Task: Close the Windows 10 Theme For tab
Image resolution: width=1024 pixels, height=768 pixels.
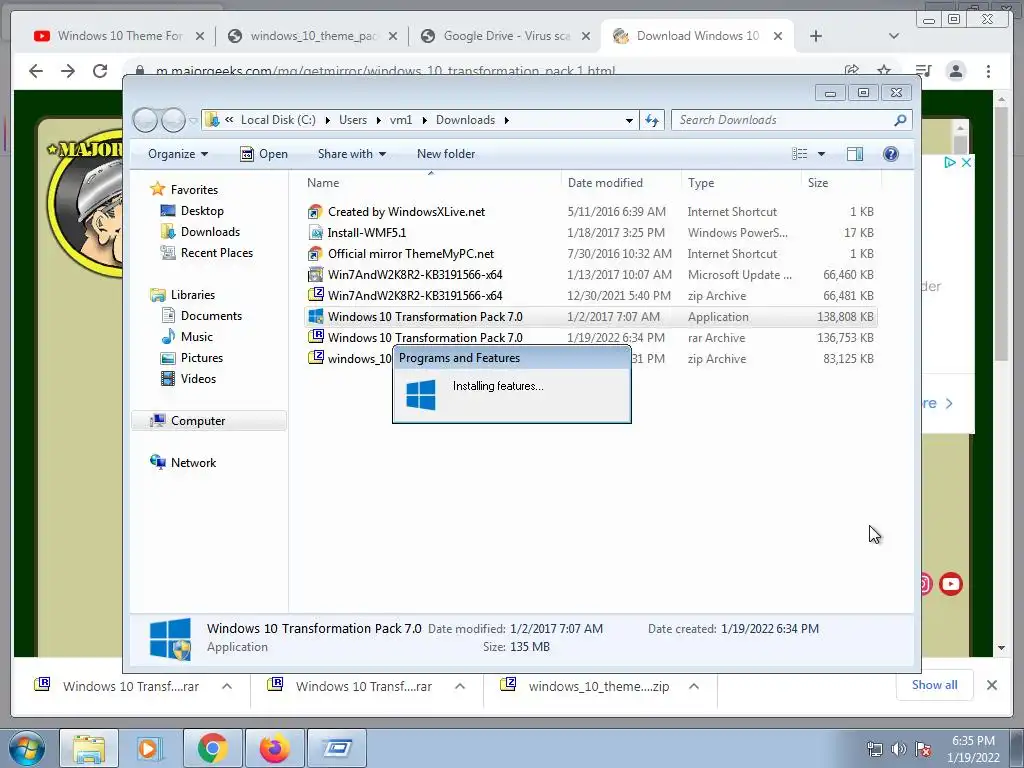Action: pos(200,37)
